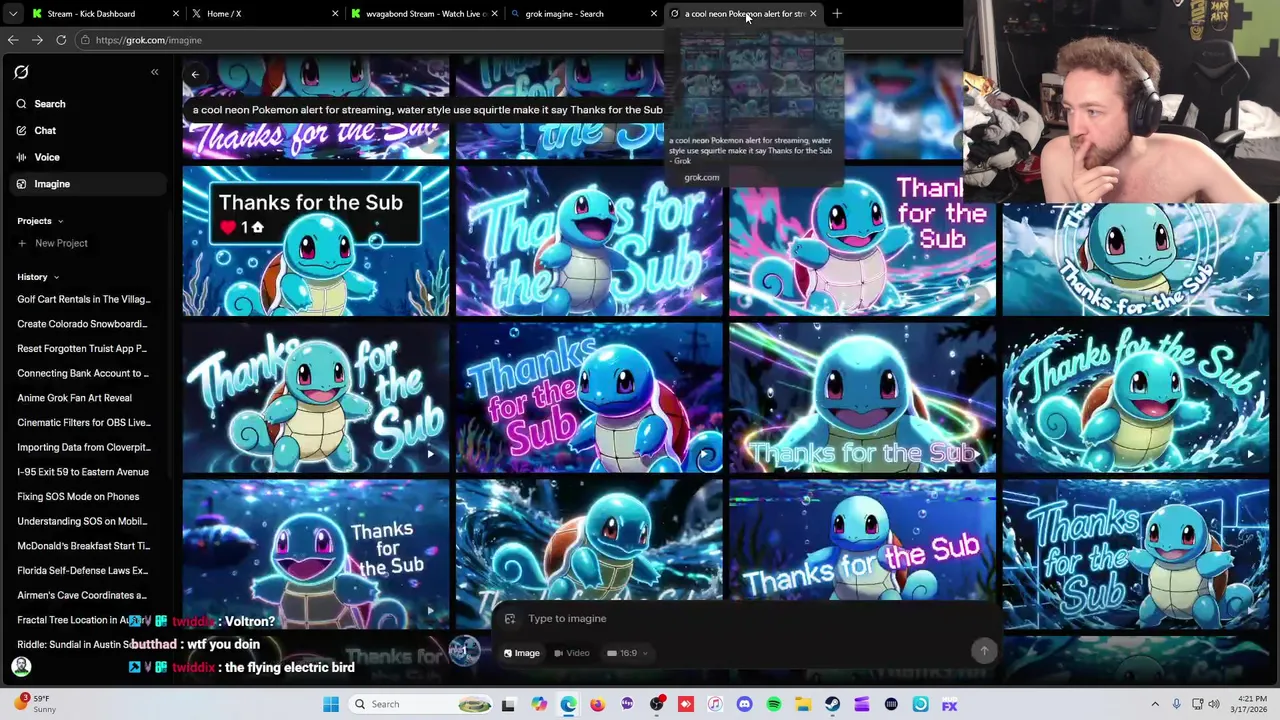The height and width of the screenshot is (720, 1280).
Task: Reload the grok.com page
Action: point(61,40)
